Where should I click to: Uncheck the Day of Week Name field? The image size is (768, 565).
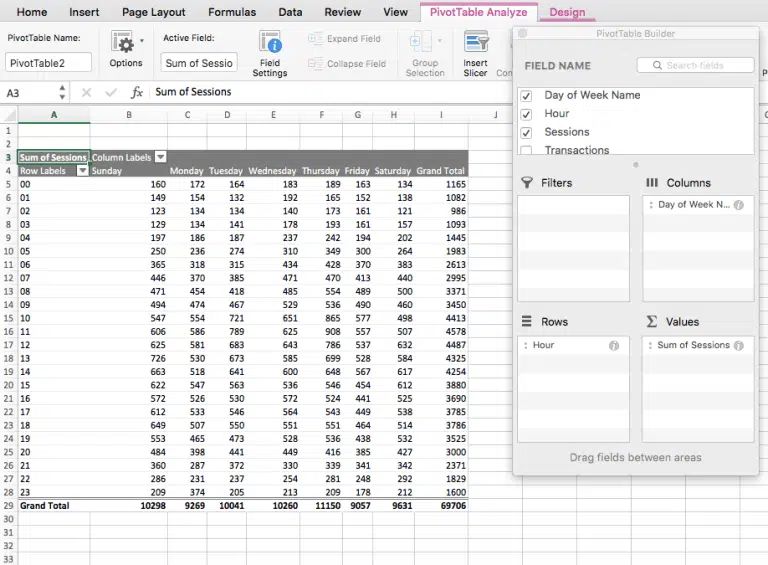pos(526,96)
